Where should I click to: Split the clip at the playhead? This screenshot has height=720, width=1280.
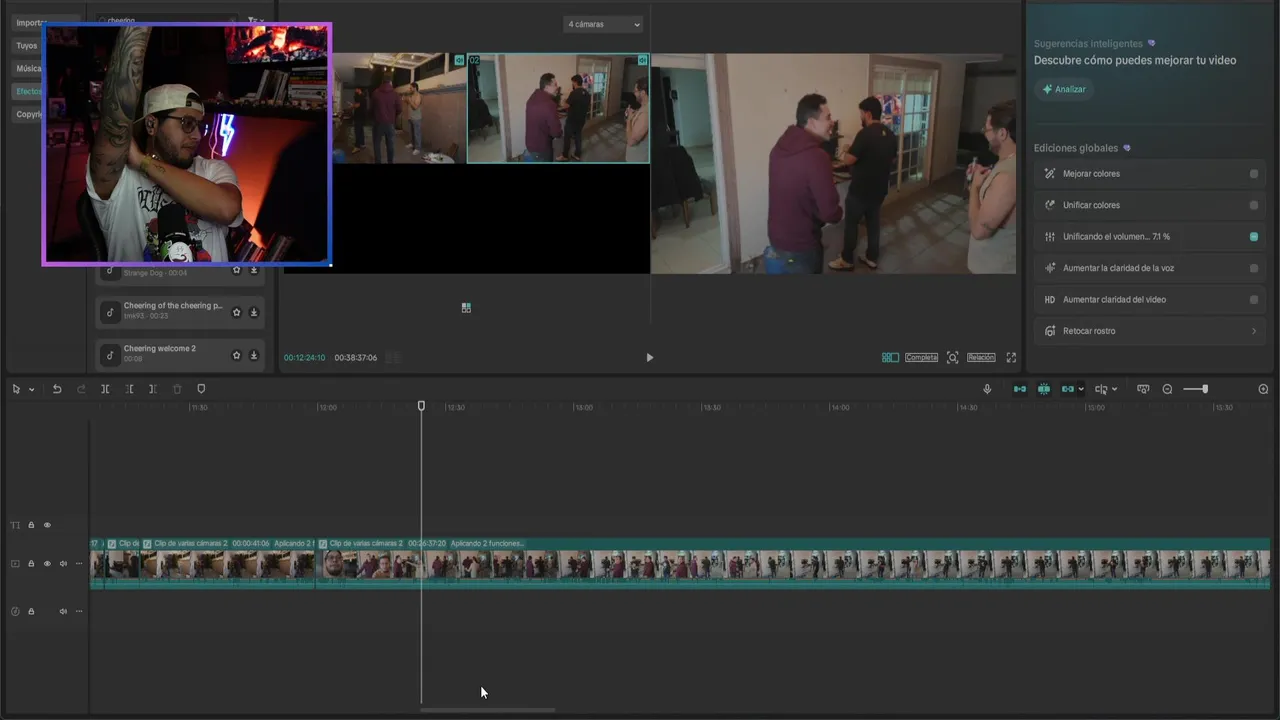(105, 389)
